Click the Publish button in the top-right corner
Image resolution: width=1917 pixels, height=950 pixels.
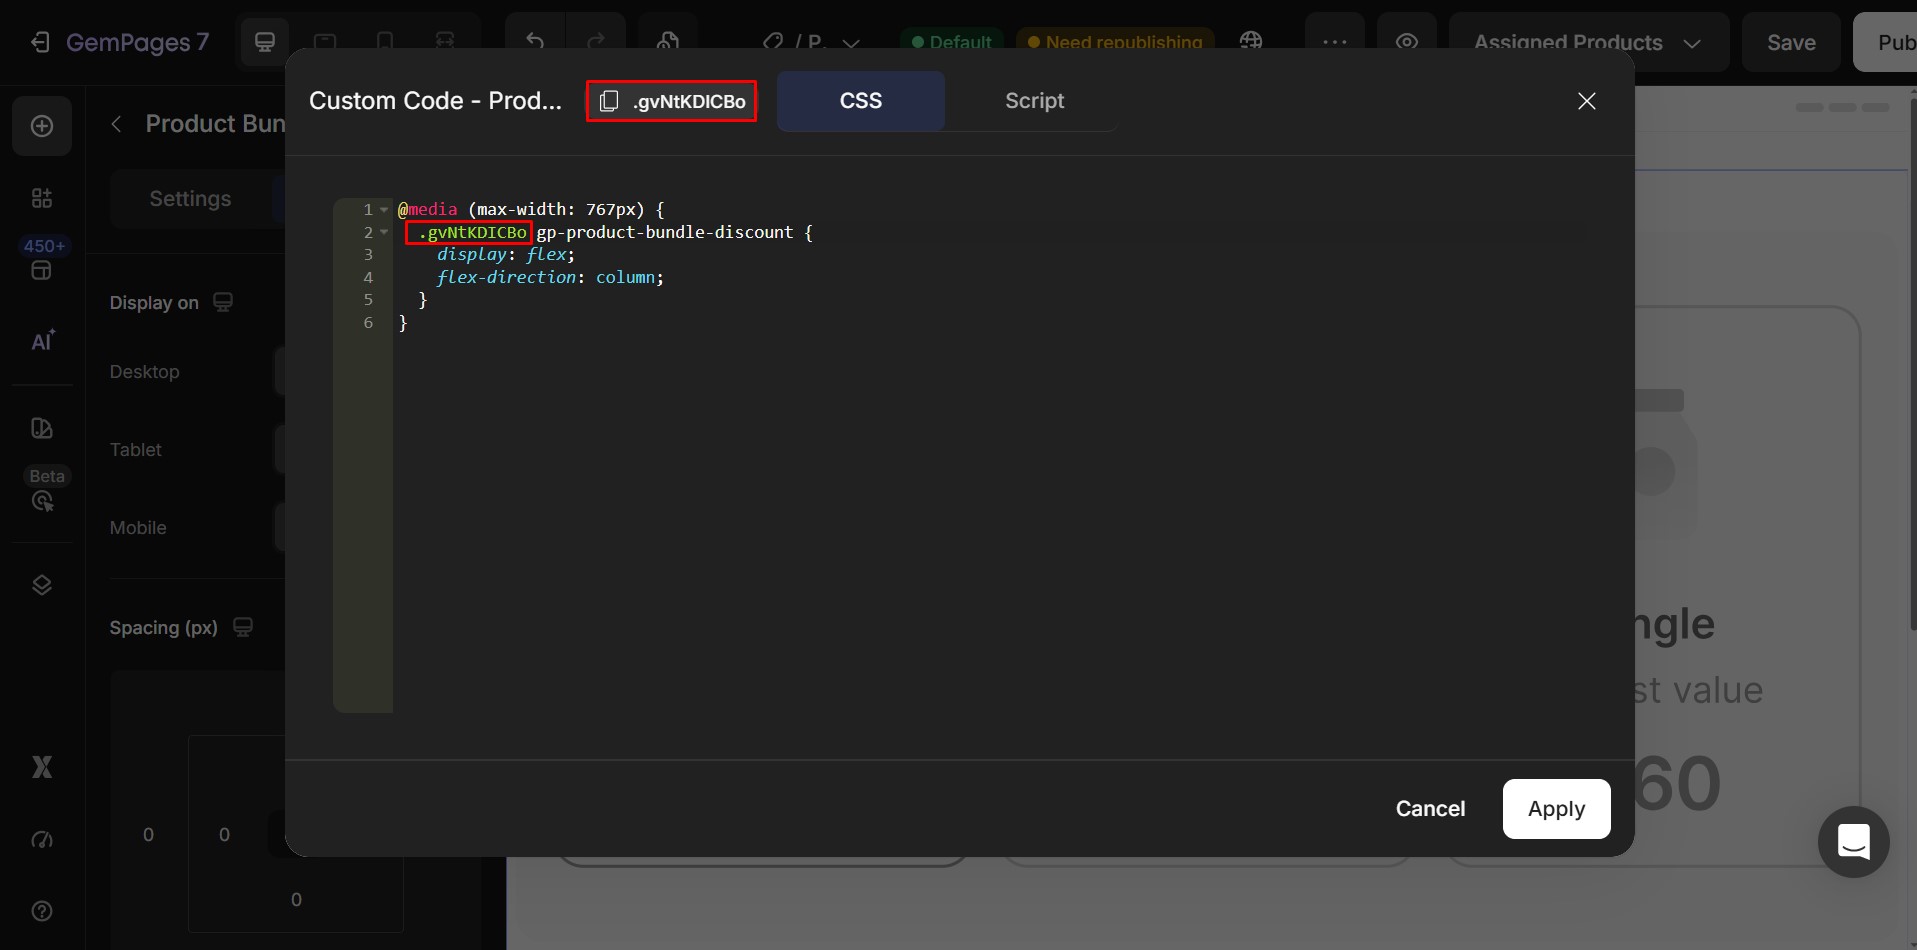coord(1885,42)
